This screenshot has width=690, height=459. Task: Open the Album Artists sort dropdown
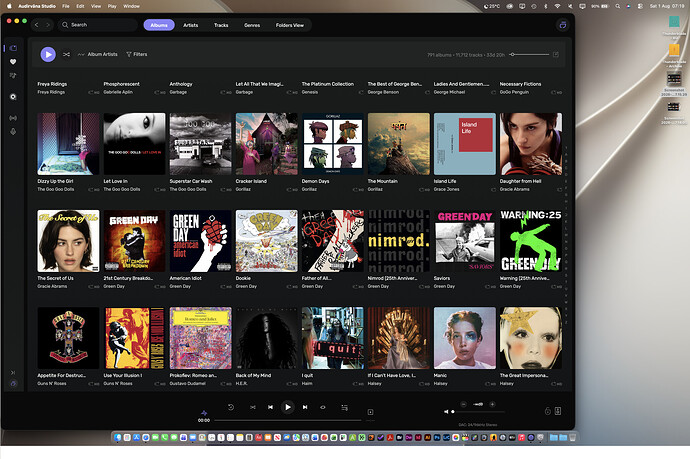(98, 55)
